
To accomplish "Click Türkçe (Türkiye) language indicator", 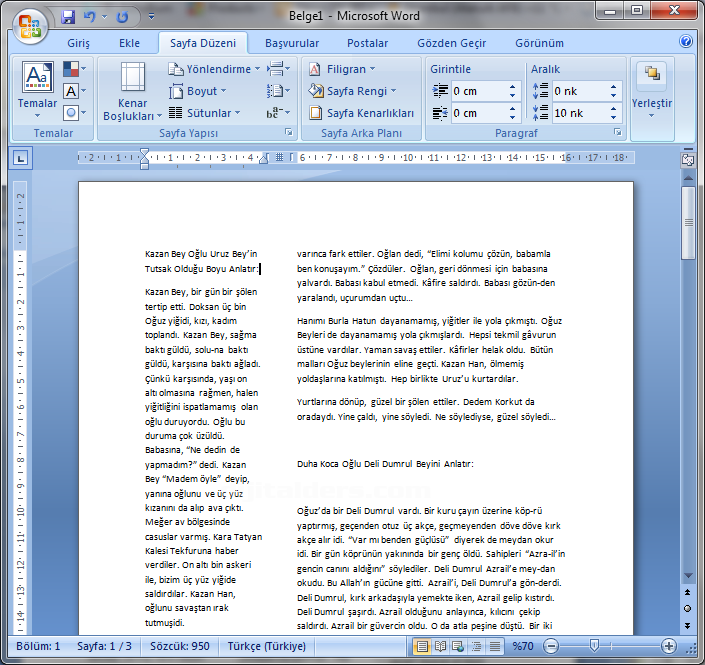I will point(266,646).
